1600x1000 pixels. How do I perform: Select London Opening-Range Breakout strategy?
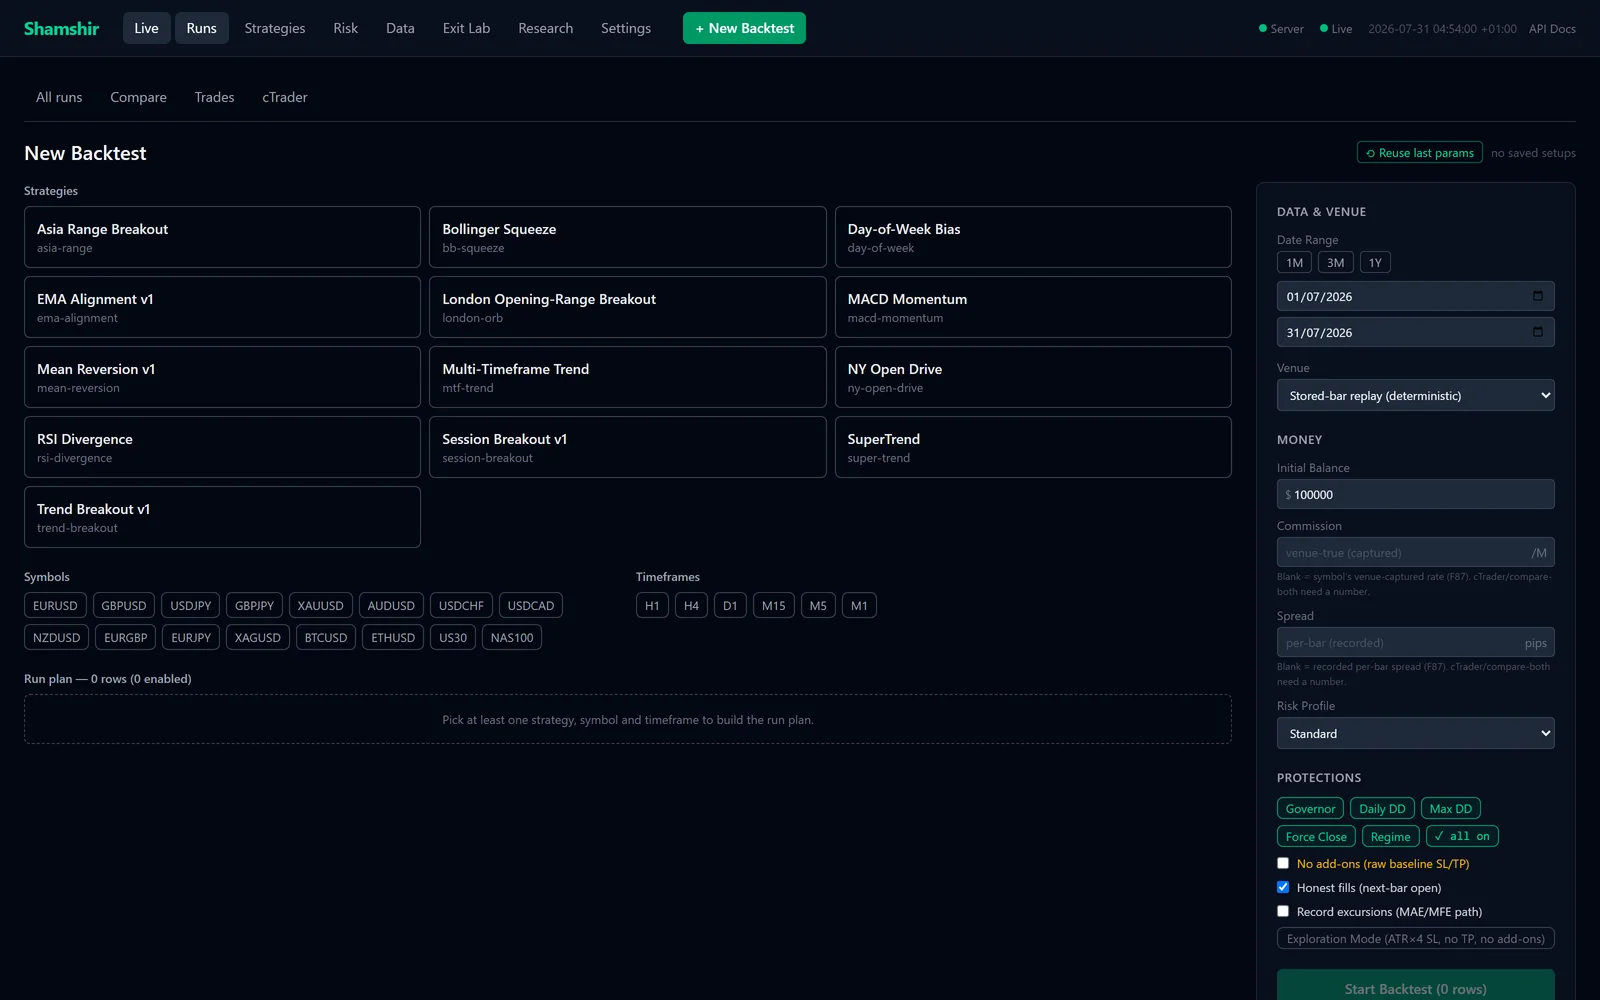coord(627,307)
